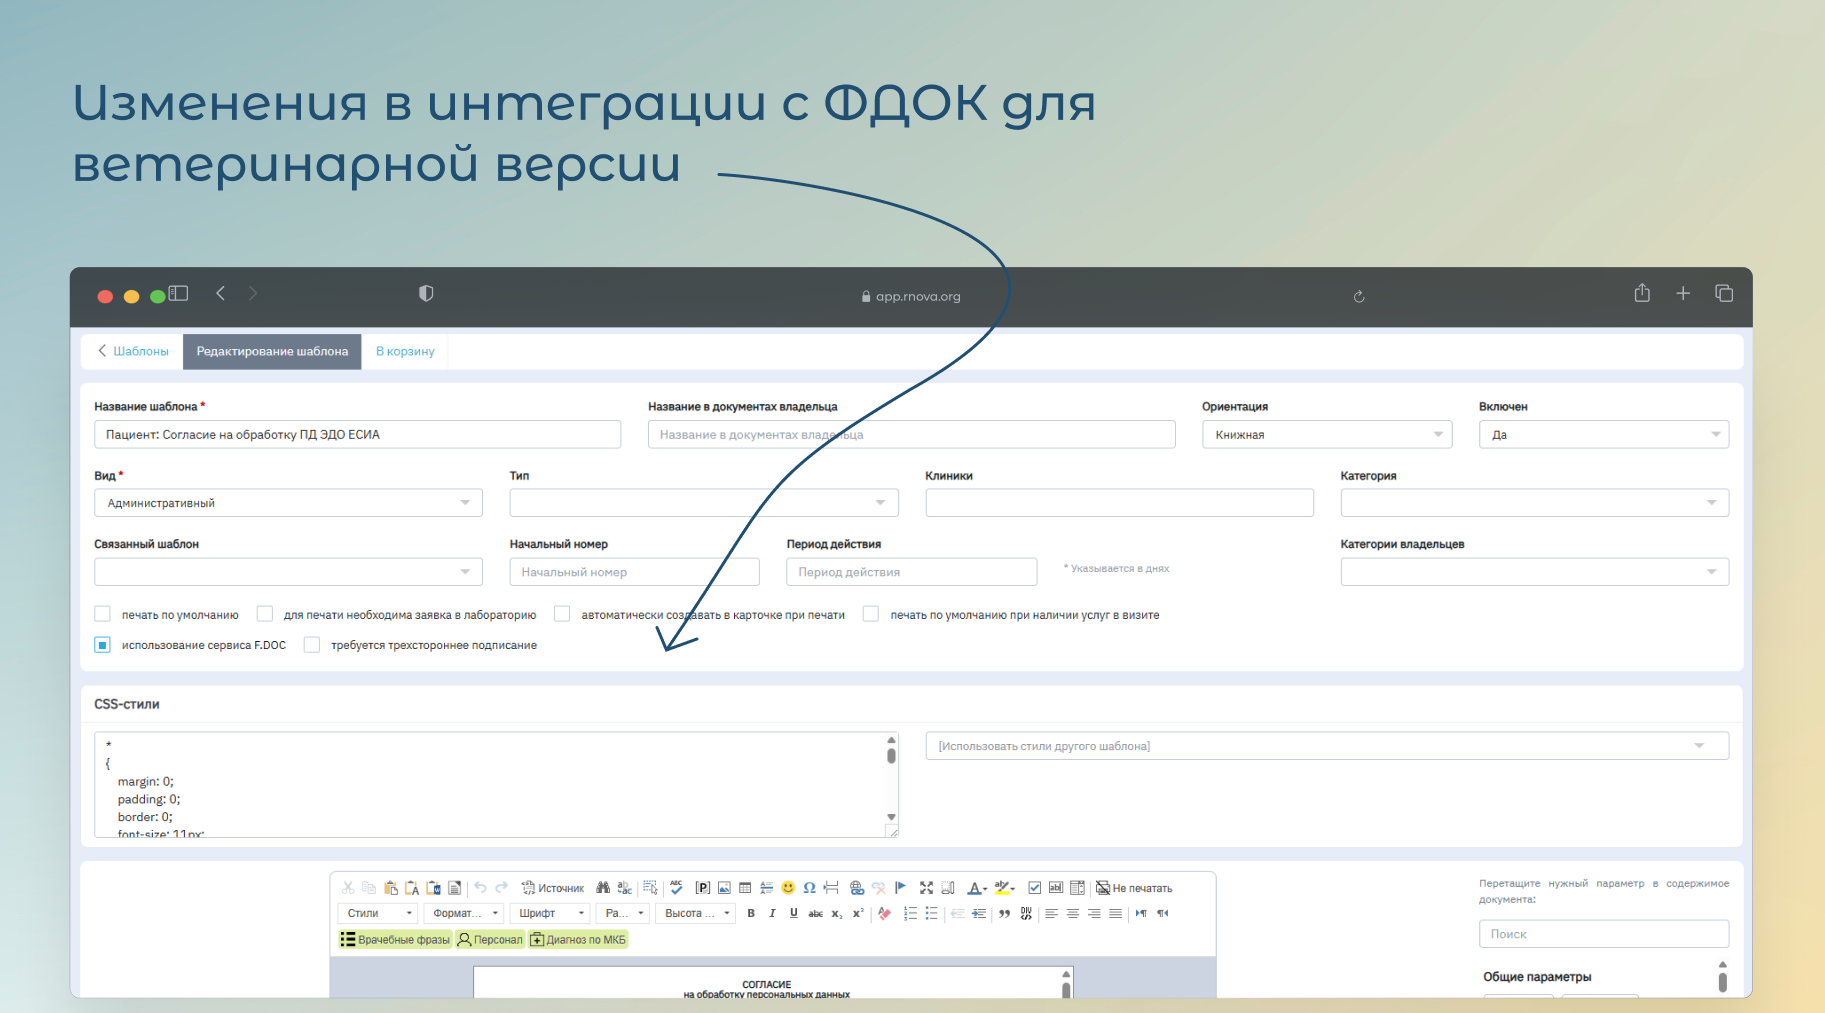Click the Врачебные фразы button
Image resolution: width=1825 pixels, height=1013 pixels.
(x=396, y=939)
